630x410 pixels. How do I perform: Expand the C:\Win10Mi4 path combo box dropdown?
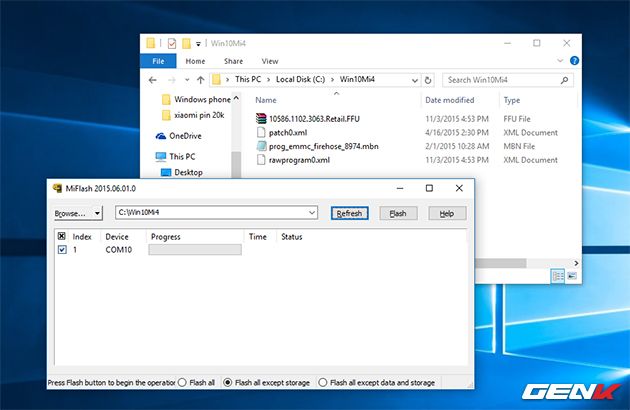(x=312, y=212)
